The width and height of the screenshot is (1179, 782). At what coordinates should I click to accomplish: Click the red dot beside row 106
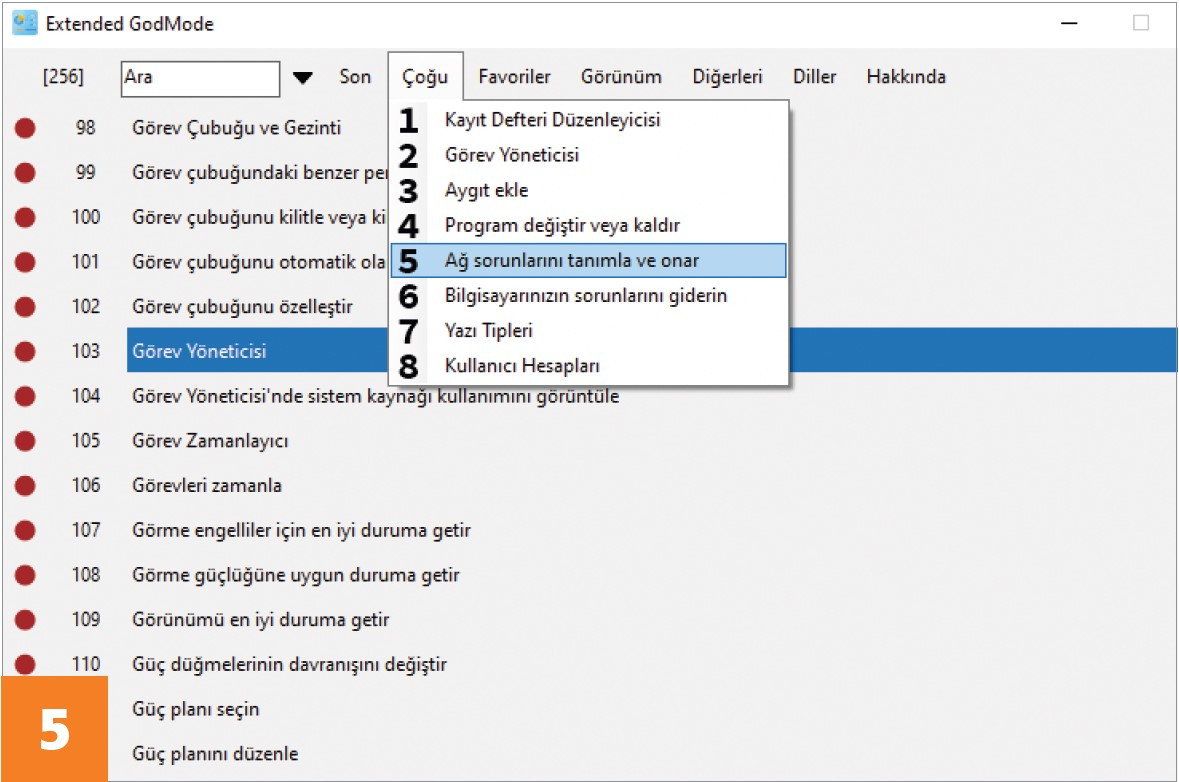point(26,486)
